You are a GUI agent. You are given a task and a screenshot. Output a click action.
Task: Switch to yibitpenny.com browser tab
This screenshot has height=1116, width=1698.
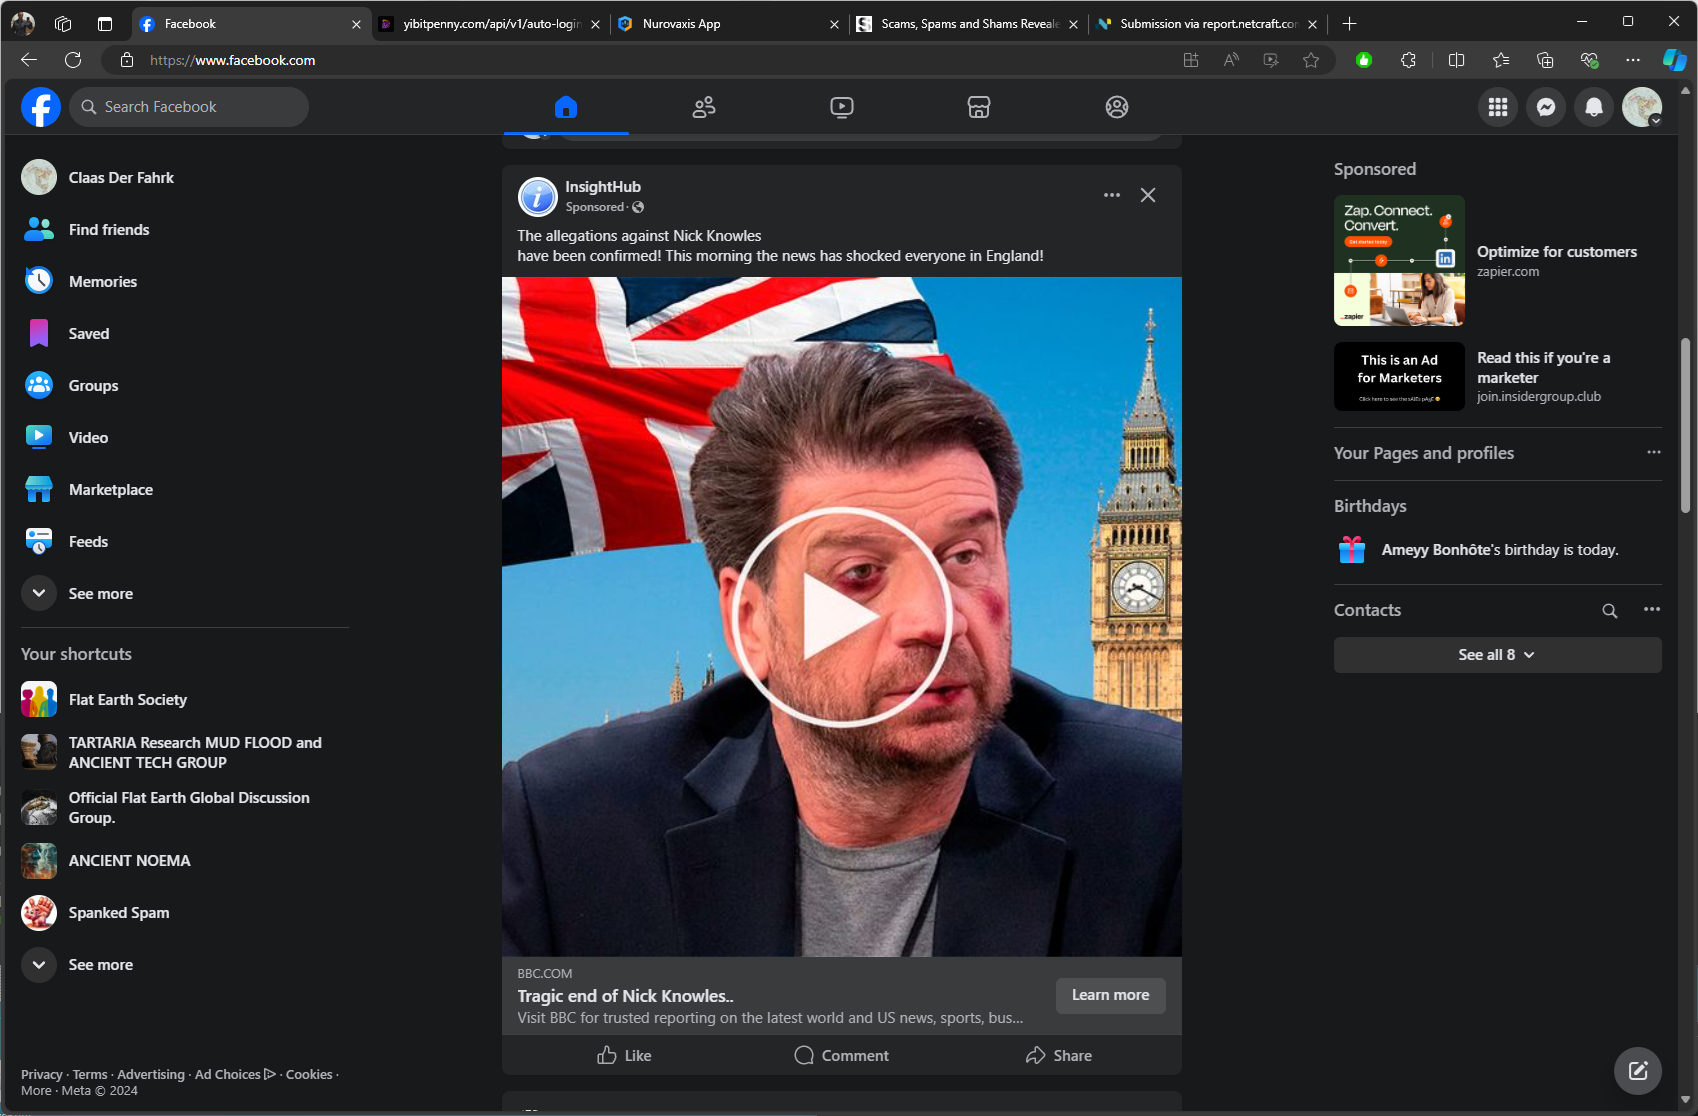click(x=490, y=24)
